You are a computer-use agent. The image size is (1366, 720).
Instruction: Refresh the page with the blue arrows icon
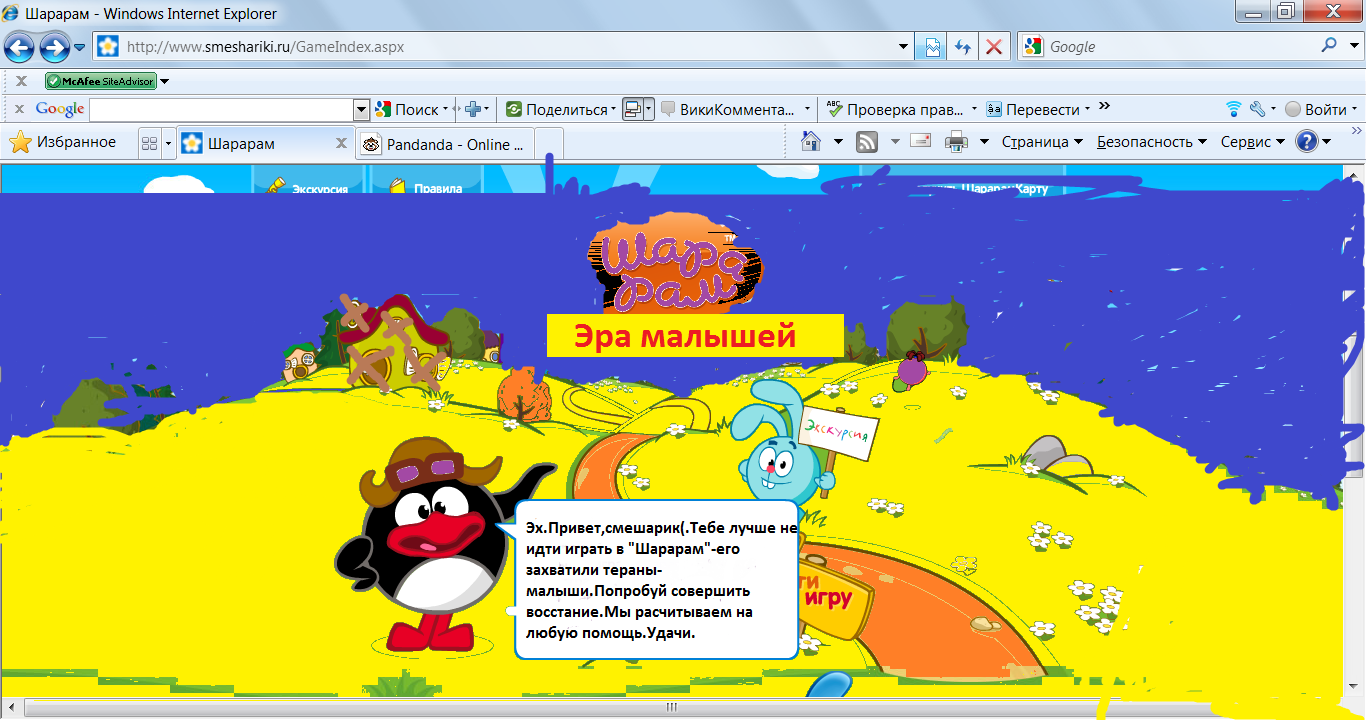(x=962, y=46)
